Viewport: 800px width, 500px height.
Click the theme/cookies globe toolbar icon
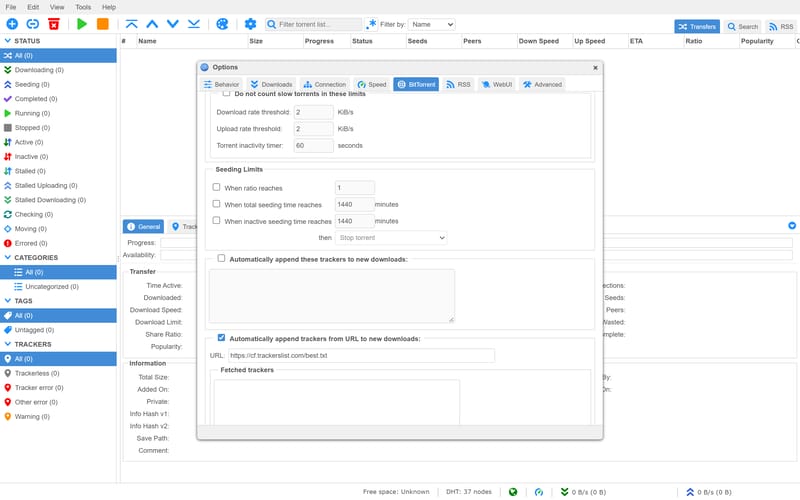pos(222,24)
